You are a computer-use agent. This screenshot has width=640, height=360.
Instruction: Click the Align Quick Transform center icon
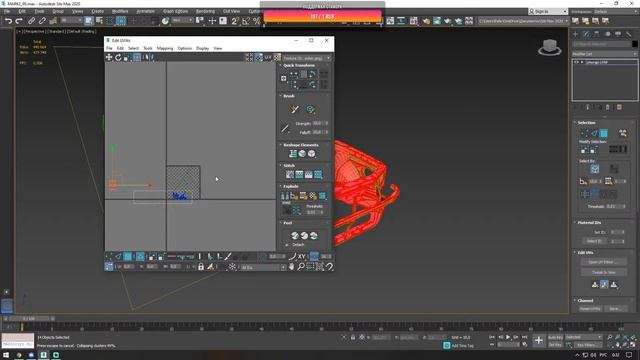[283, 78]
